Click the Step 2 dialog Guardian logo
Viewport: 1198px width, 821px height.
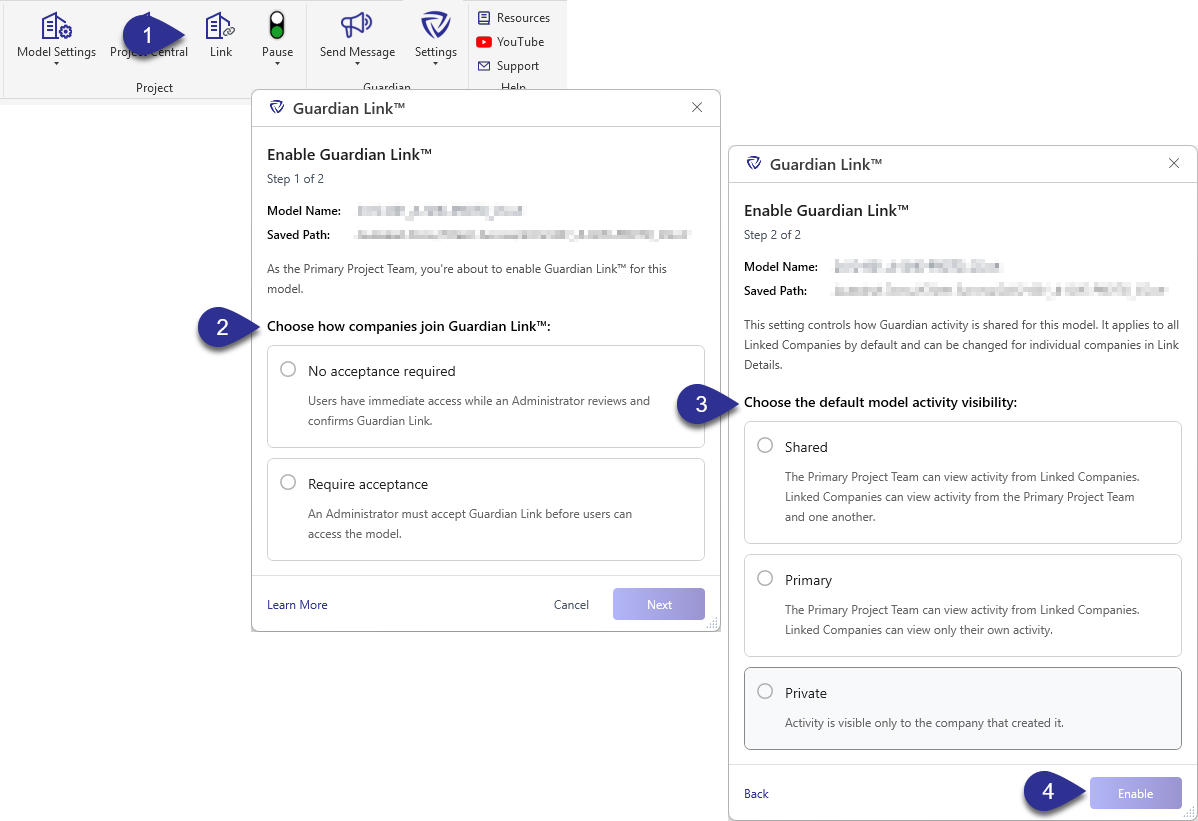coord(753,163)
